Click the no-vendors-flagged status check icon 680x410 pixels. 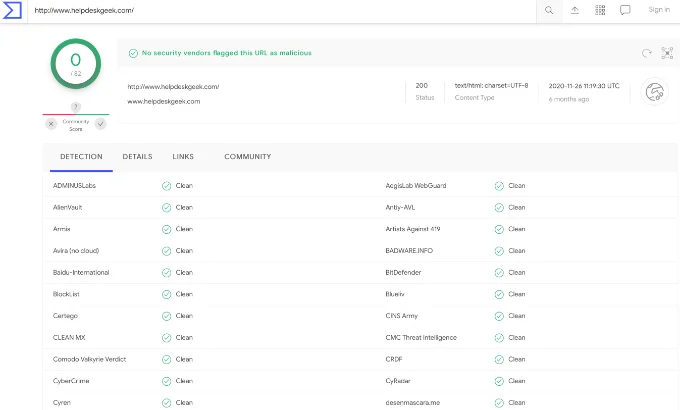pos(133,53)
